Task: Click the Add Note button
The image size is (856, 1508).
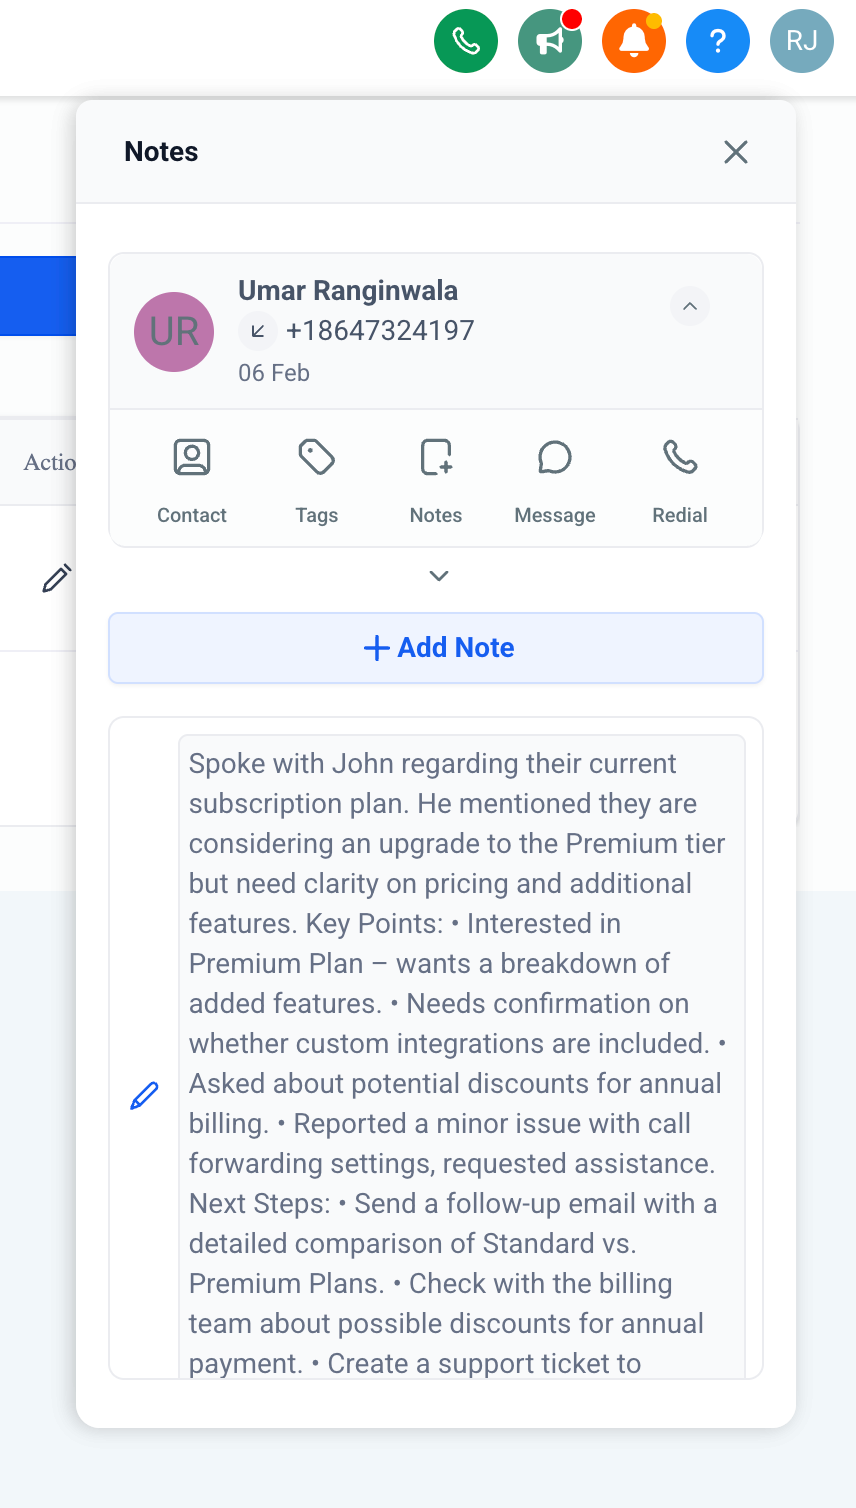Action: click(x=436, y=648)
